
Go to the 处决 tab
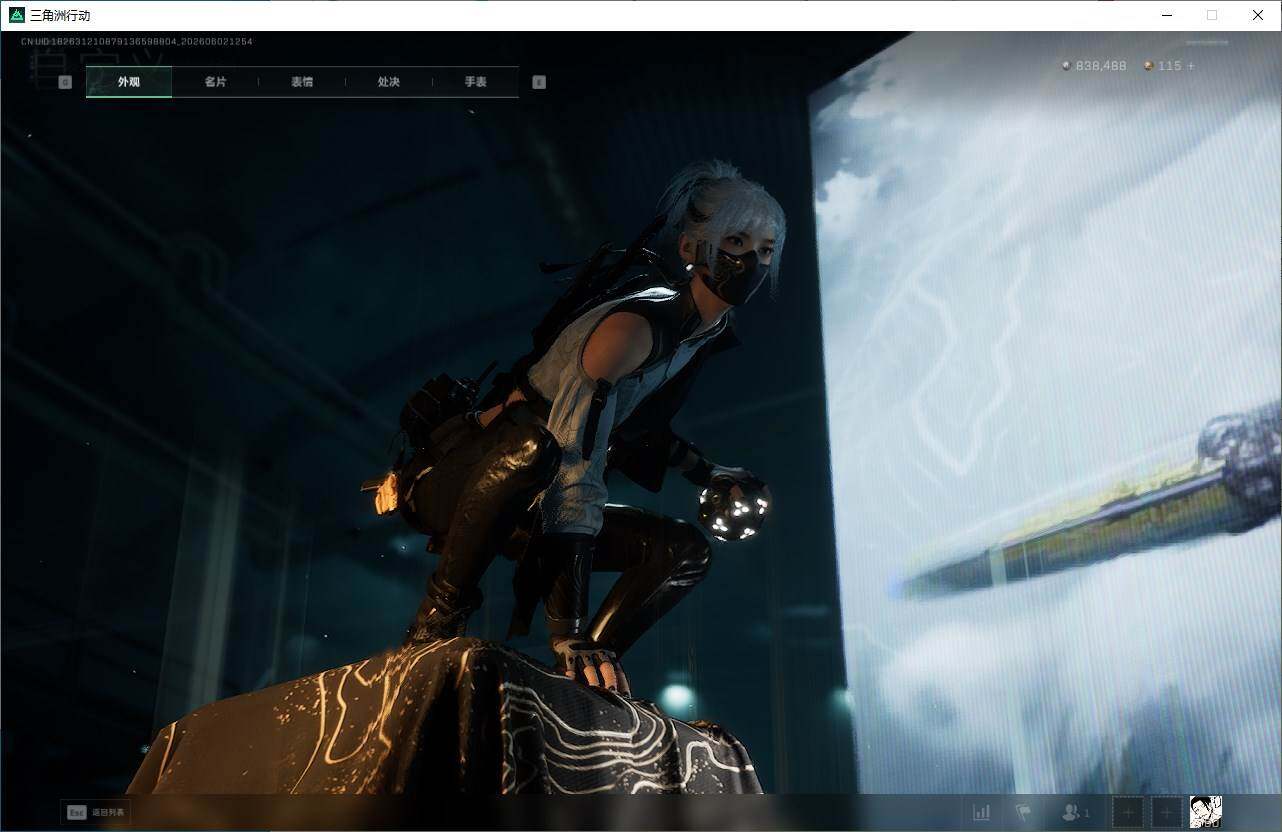point(389,82)
